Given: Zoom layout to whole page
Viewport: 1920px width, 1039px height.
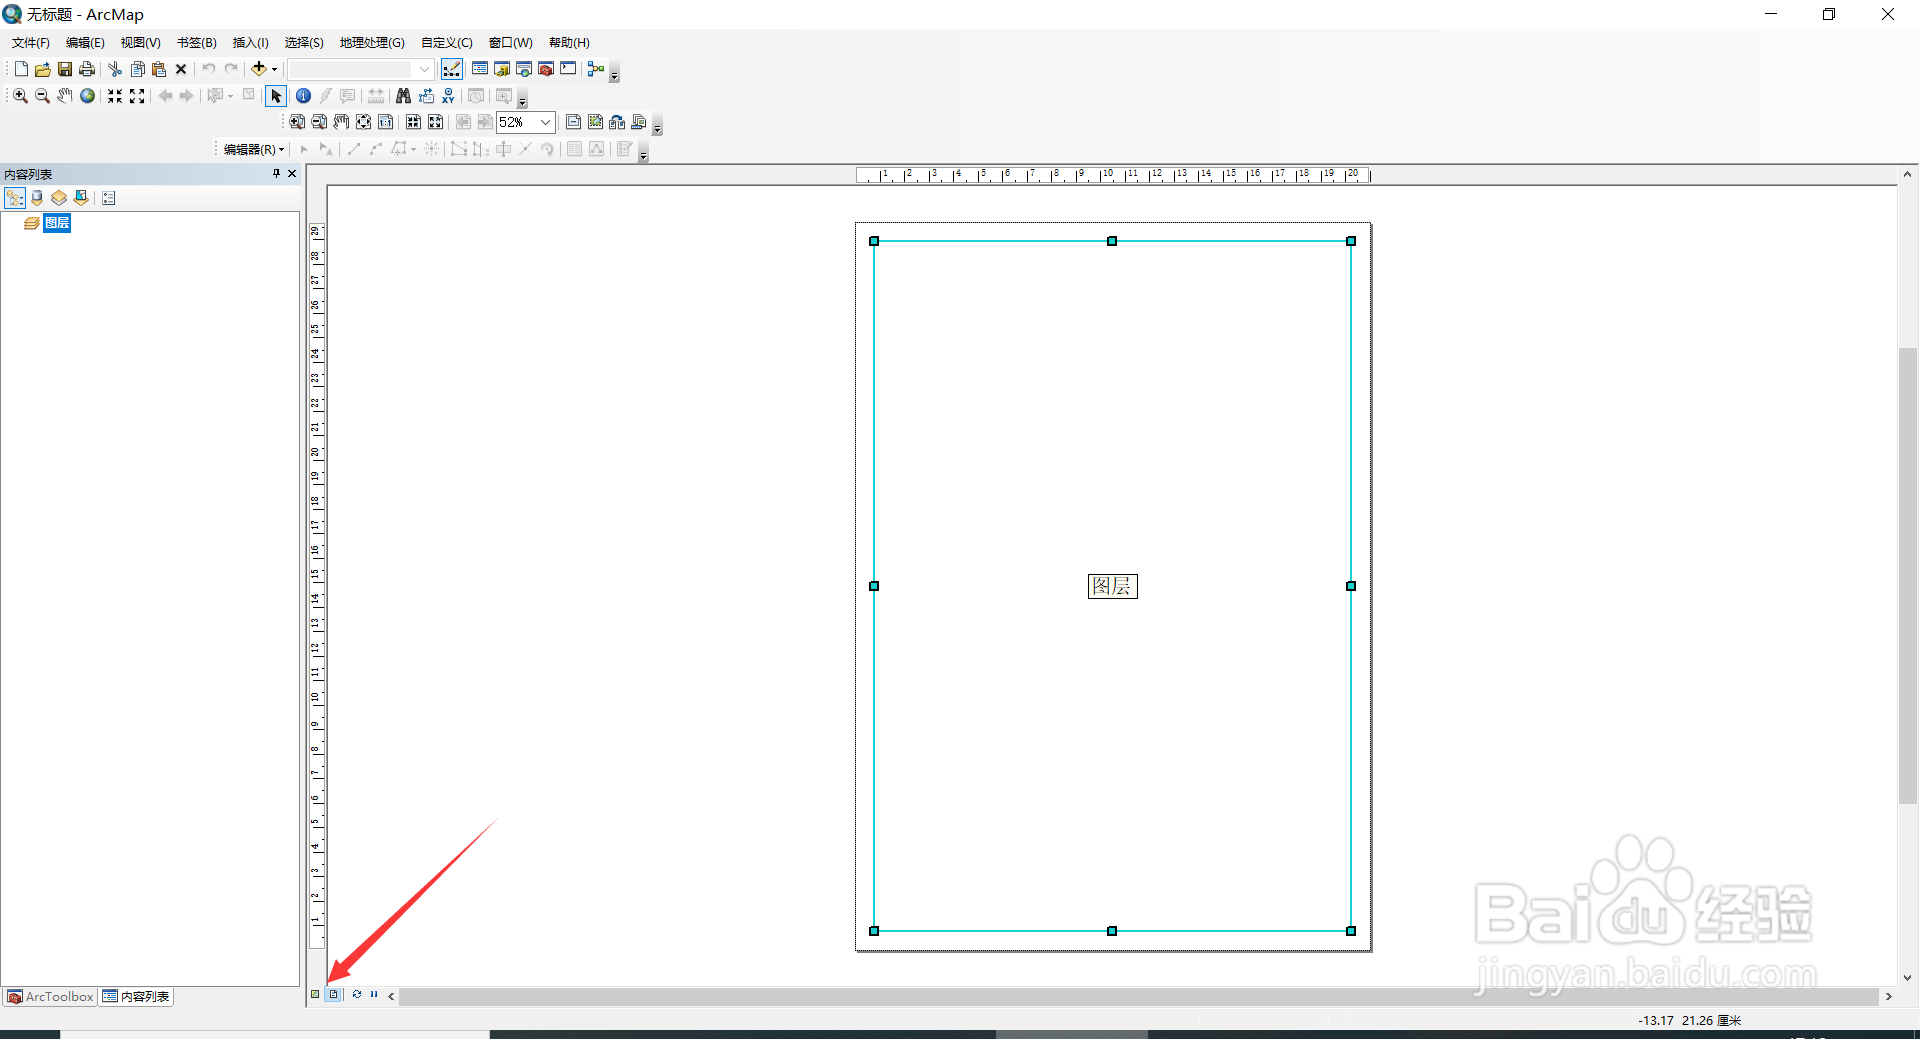Looking at the screenshot, I should (x=363, y=122).
